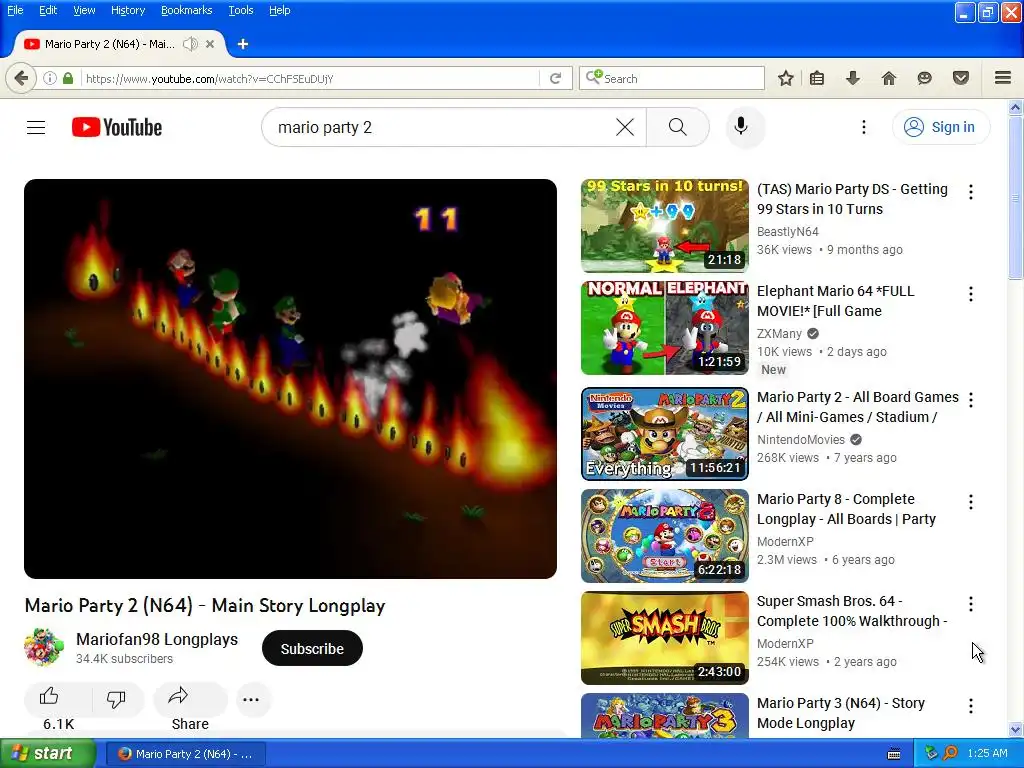Open options for Elephant Mario 64 video
Image resolution: width=1024 pixels, height=768 pixels.
pyautogui.click(x=970, y=294)
